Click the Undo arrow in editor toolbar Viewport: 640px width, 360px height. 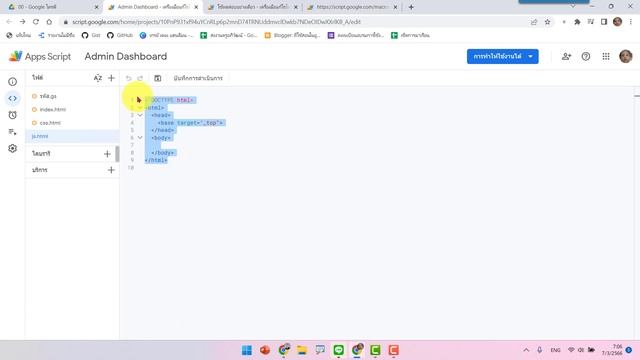click(129, 78)
